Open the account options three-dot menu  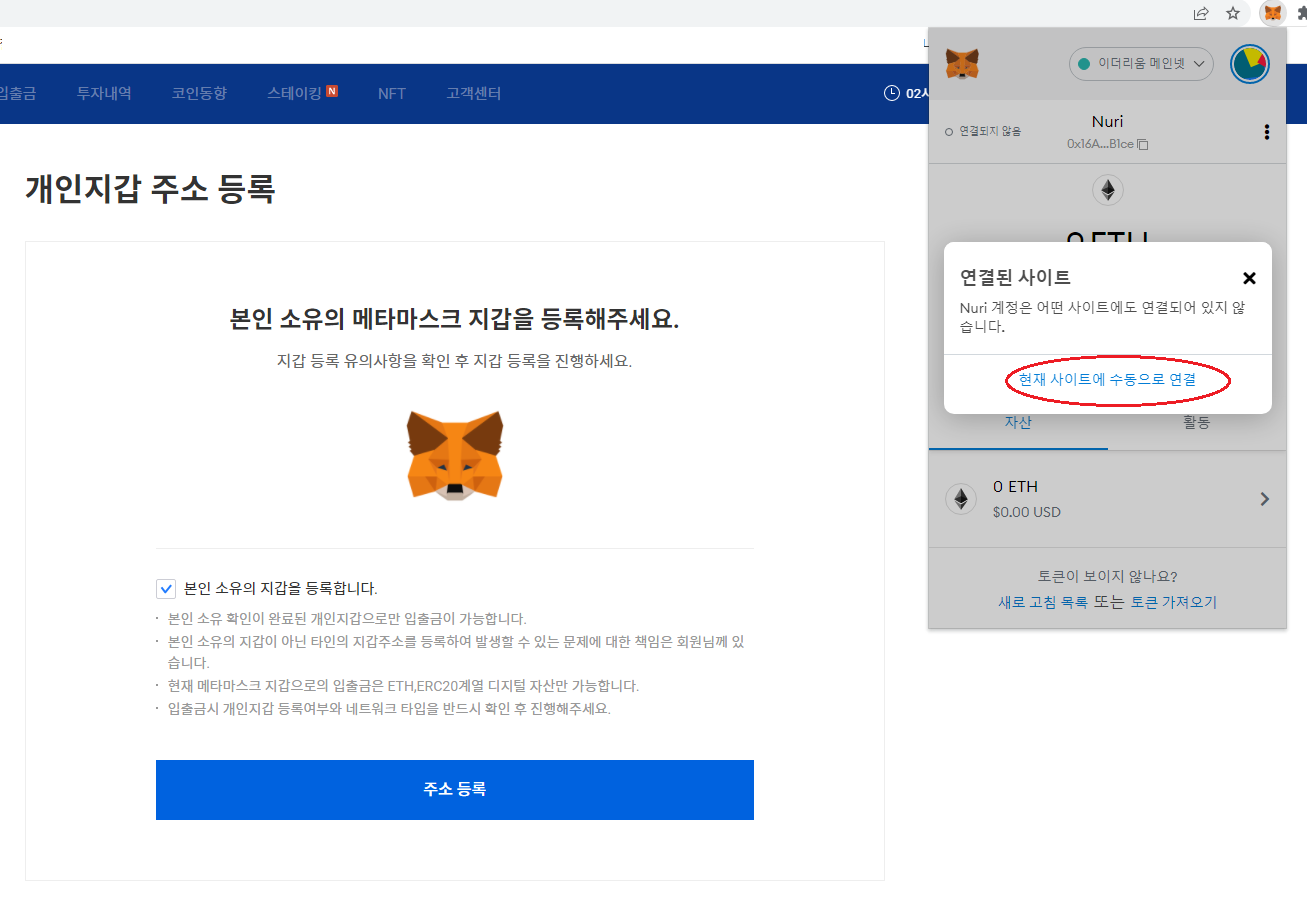coord(1266,132)
